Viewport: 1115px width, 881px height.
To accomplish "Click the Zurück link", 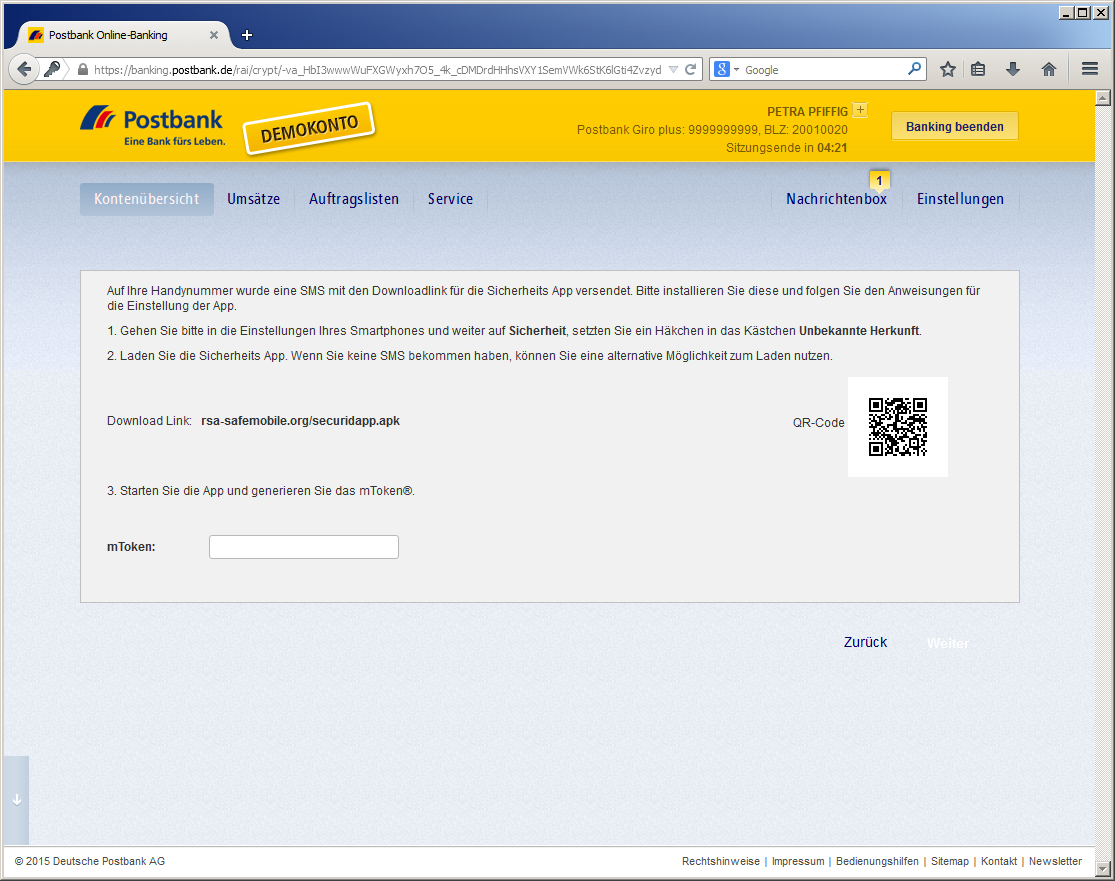I will tap(865, 642).
